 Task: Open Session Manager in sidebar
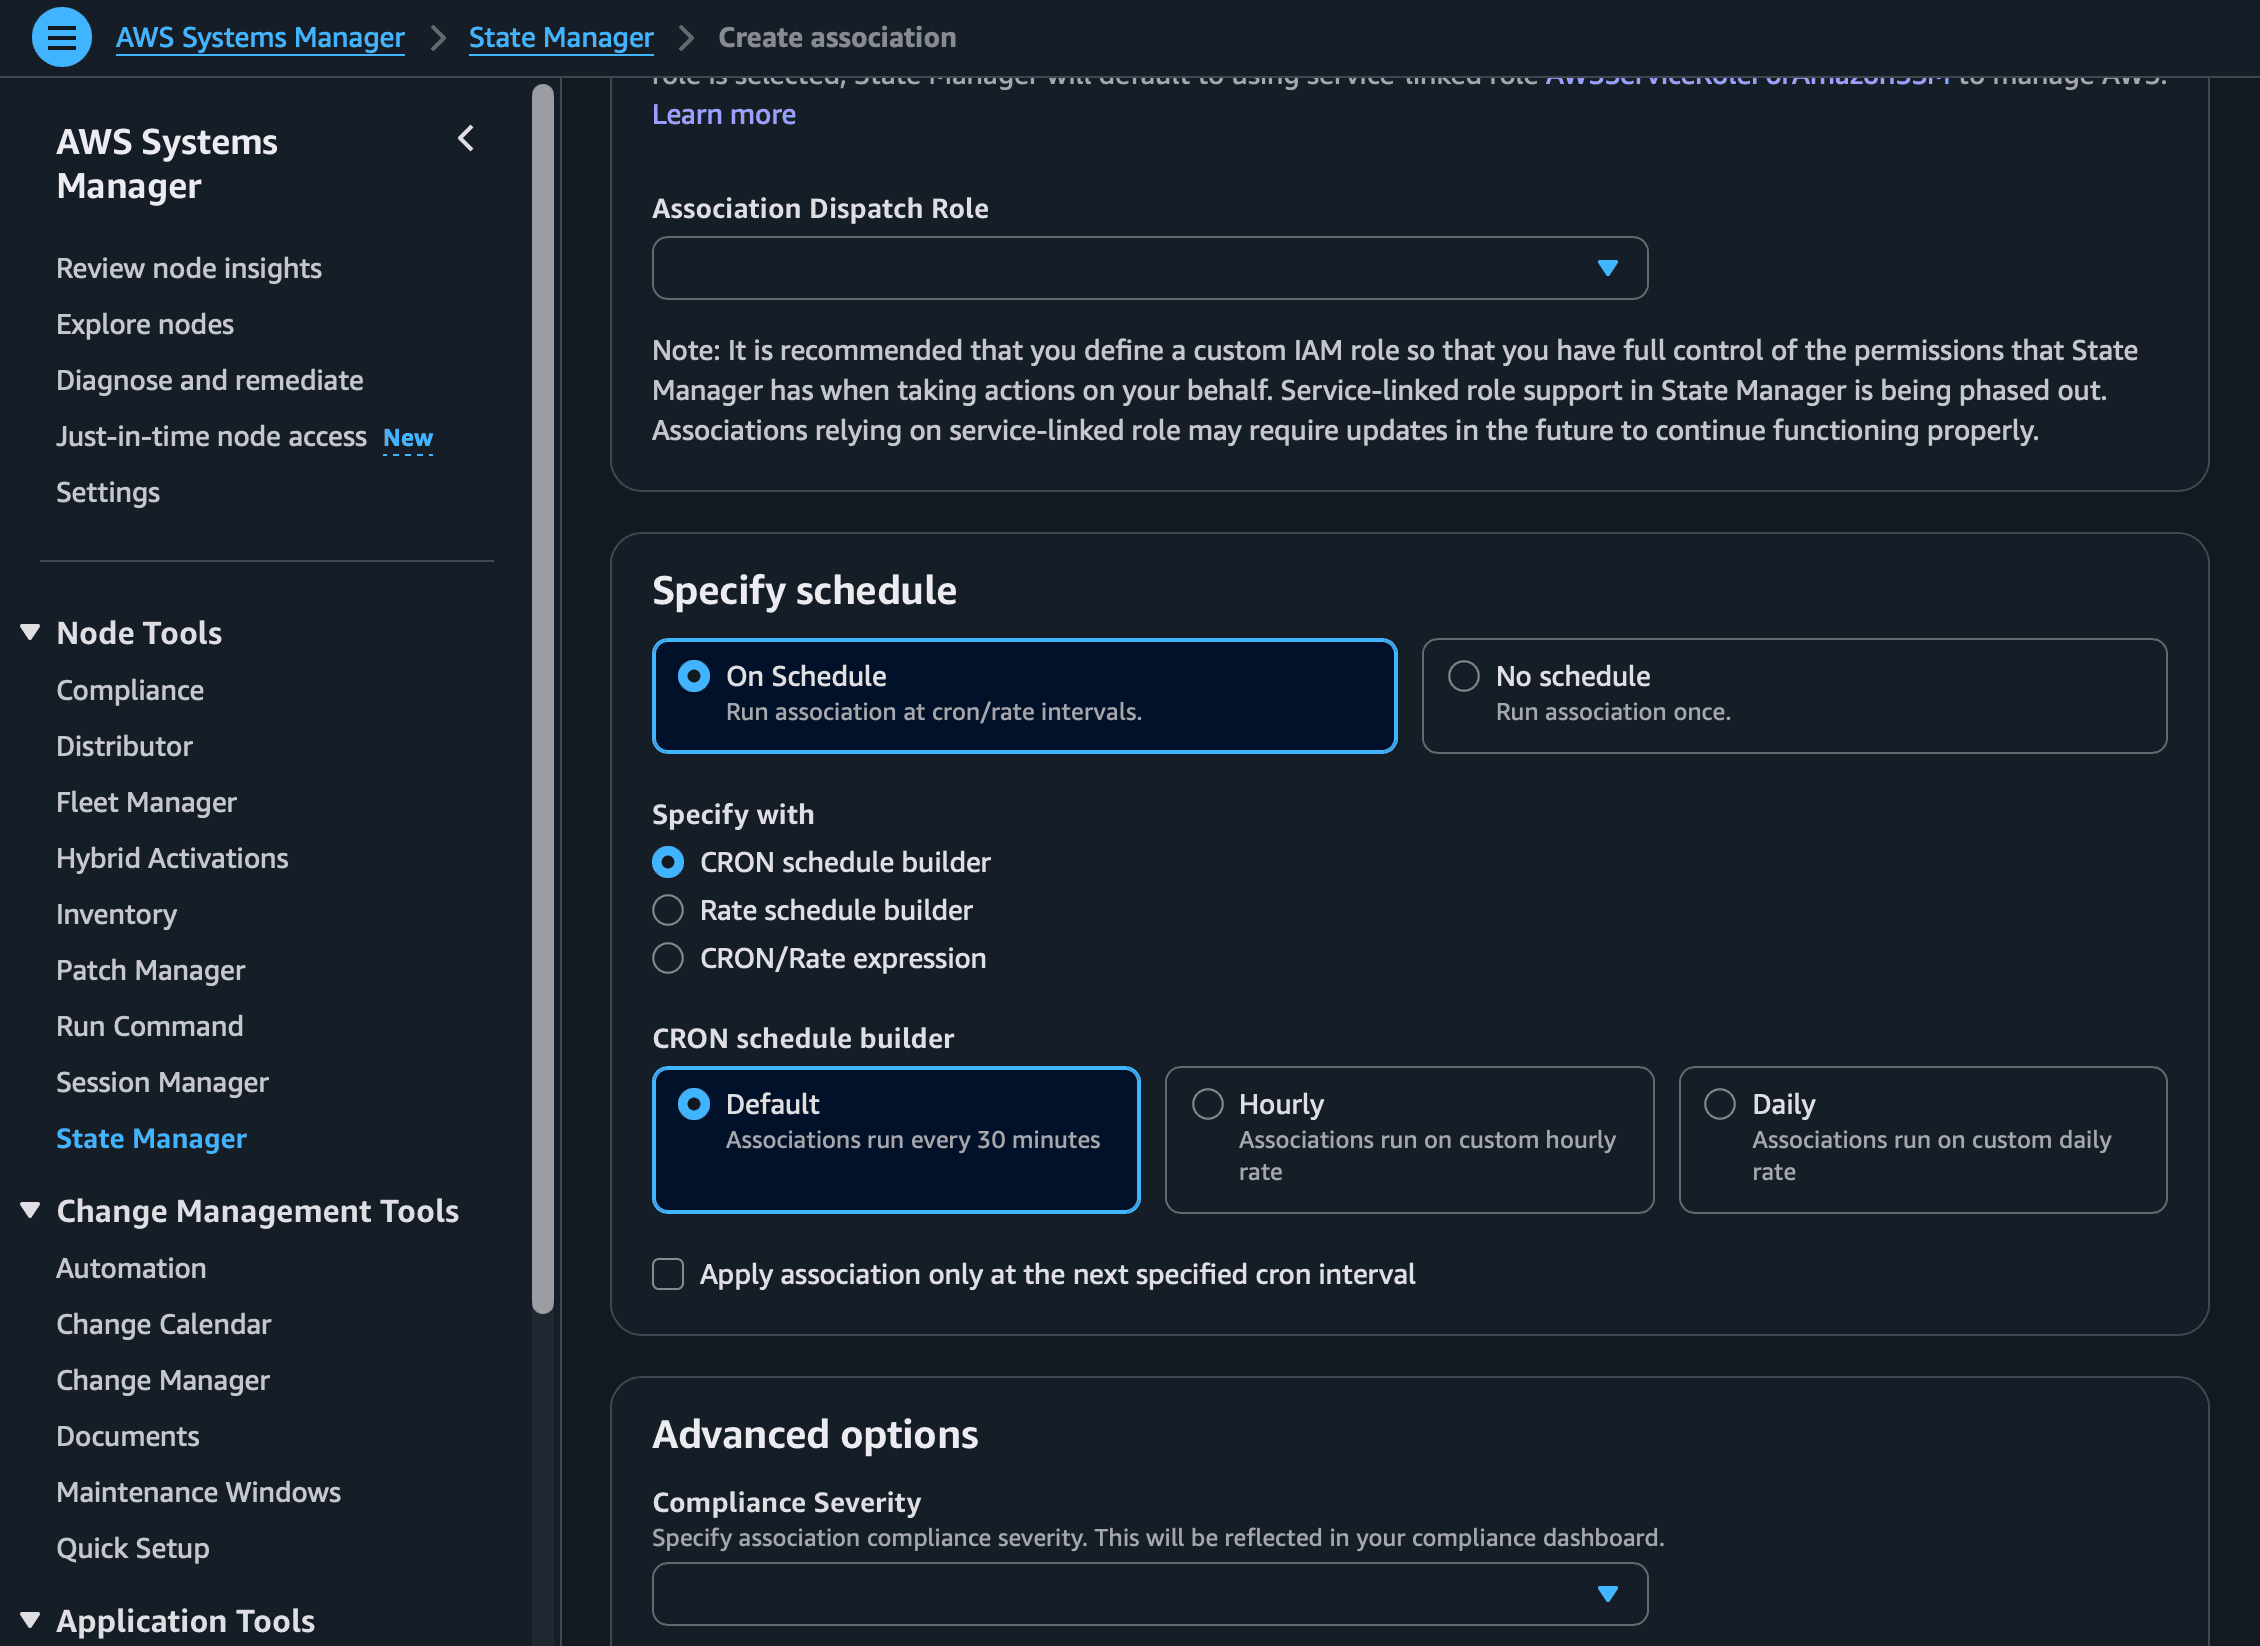coord(162,1082)
